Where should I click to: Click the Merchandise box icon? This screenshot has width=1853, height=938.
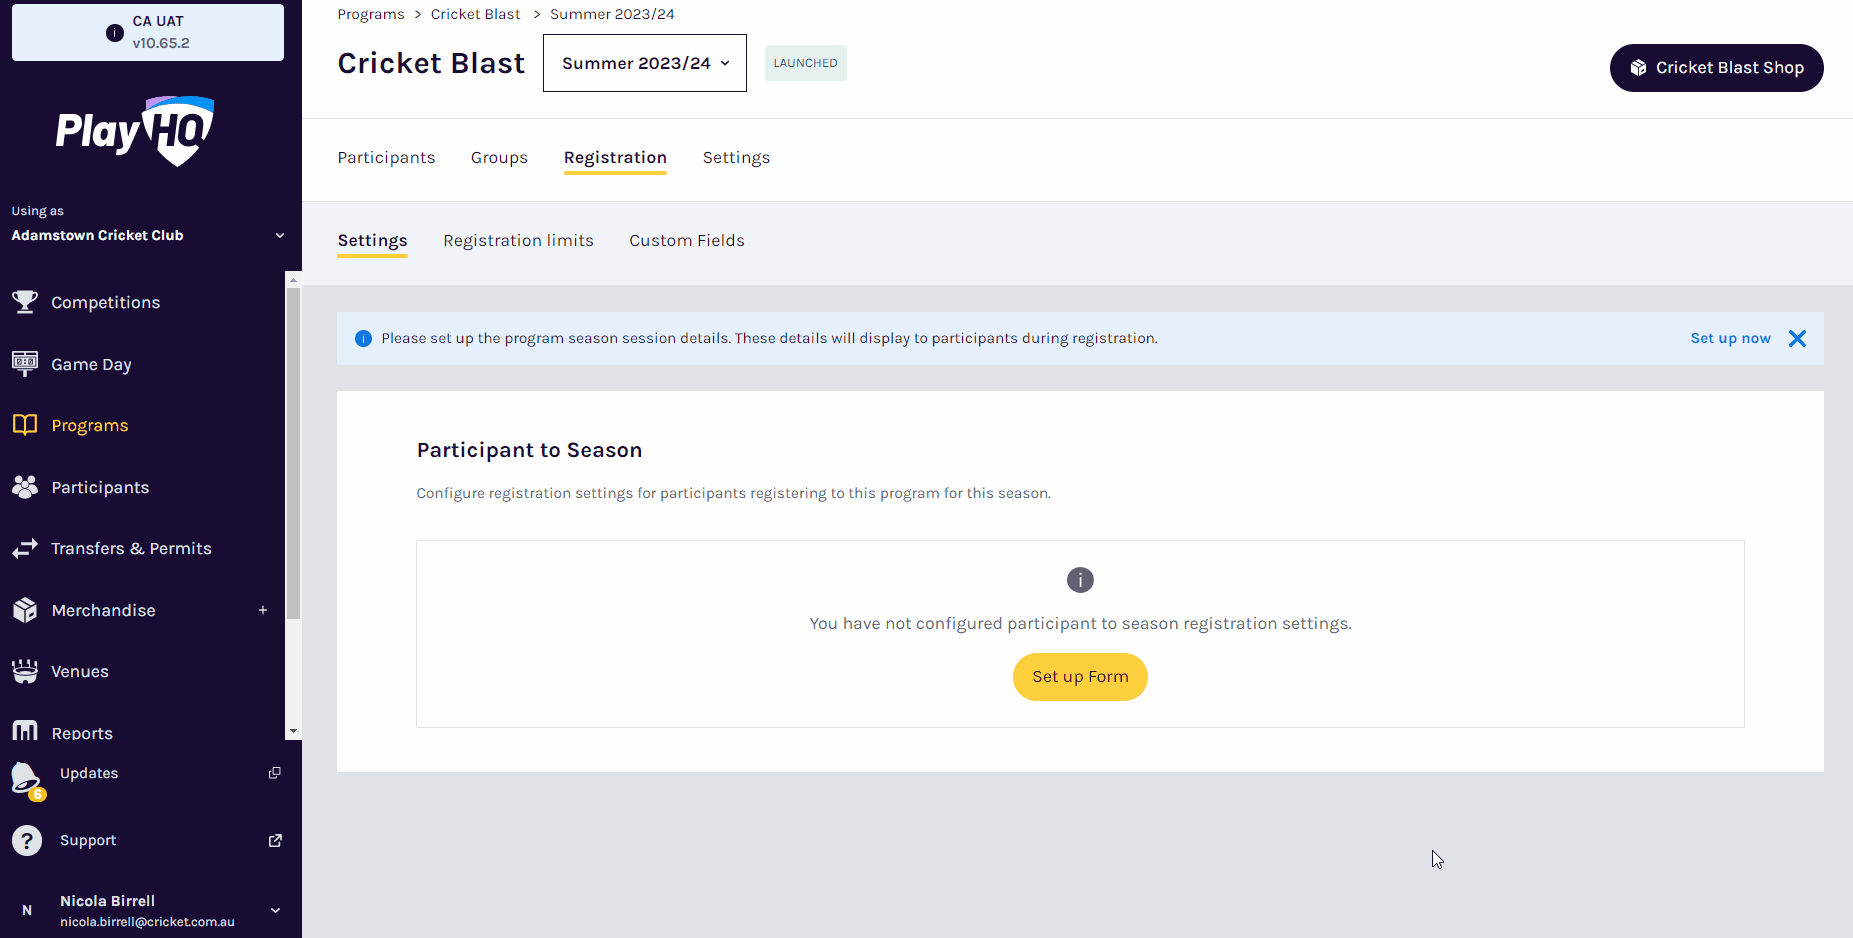(x=25, y=610)
